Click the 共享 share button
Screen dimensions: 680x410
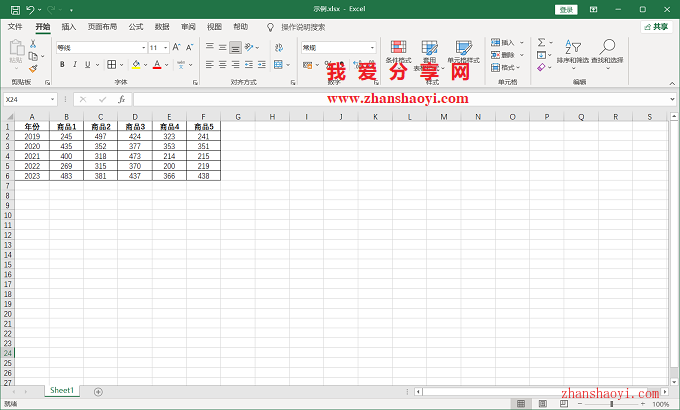[656, 27]
